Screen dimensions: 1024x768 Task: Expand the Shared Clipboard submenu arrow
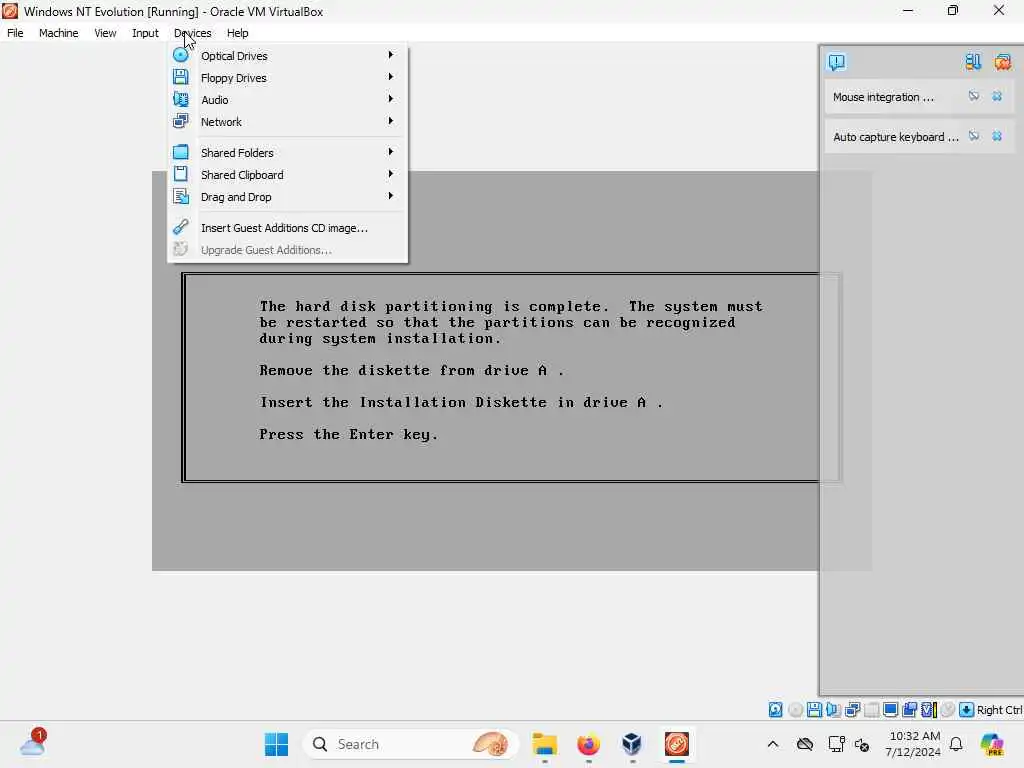click(x=391, y=174)
